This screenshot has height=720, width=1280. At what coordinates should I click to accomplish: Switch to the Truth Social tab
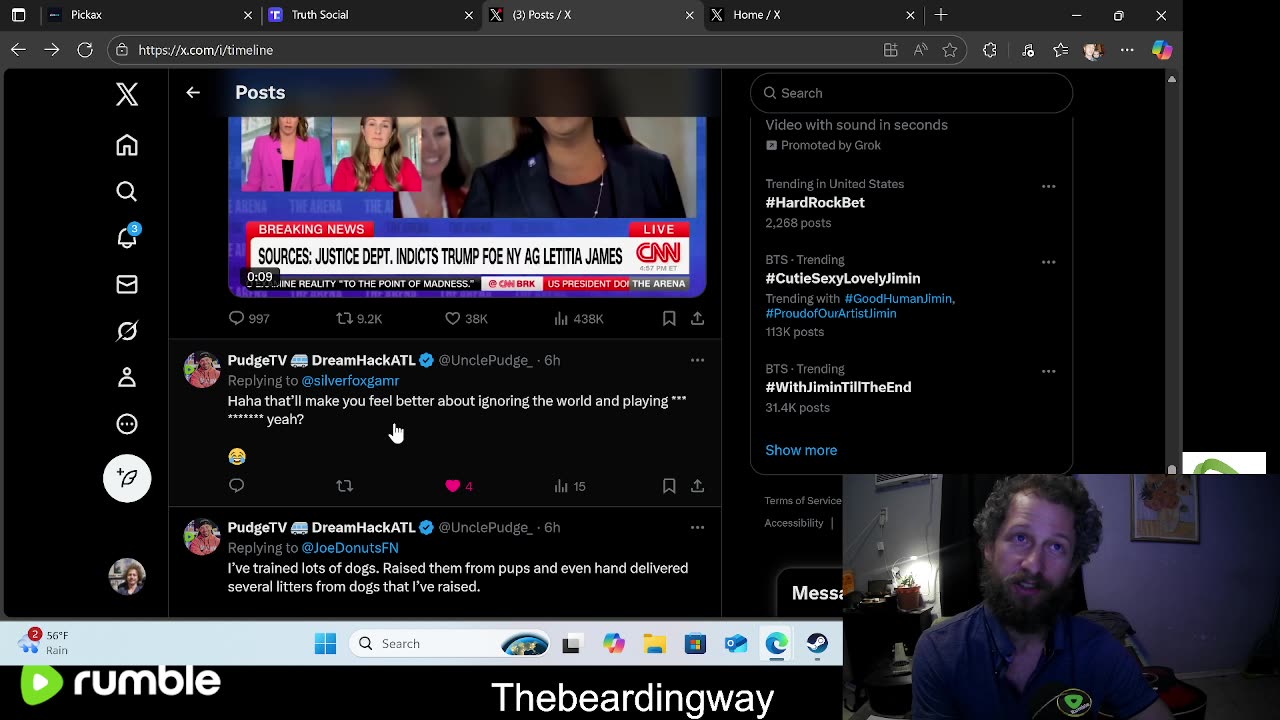pos(368,15)
